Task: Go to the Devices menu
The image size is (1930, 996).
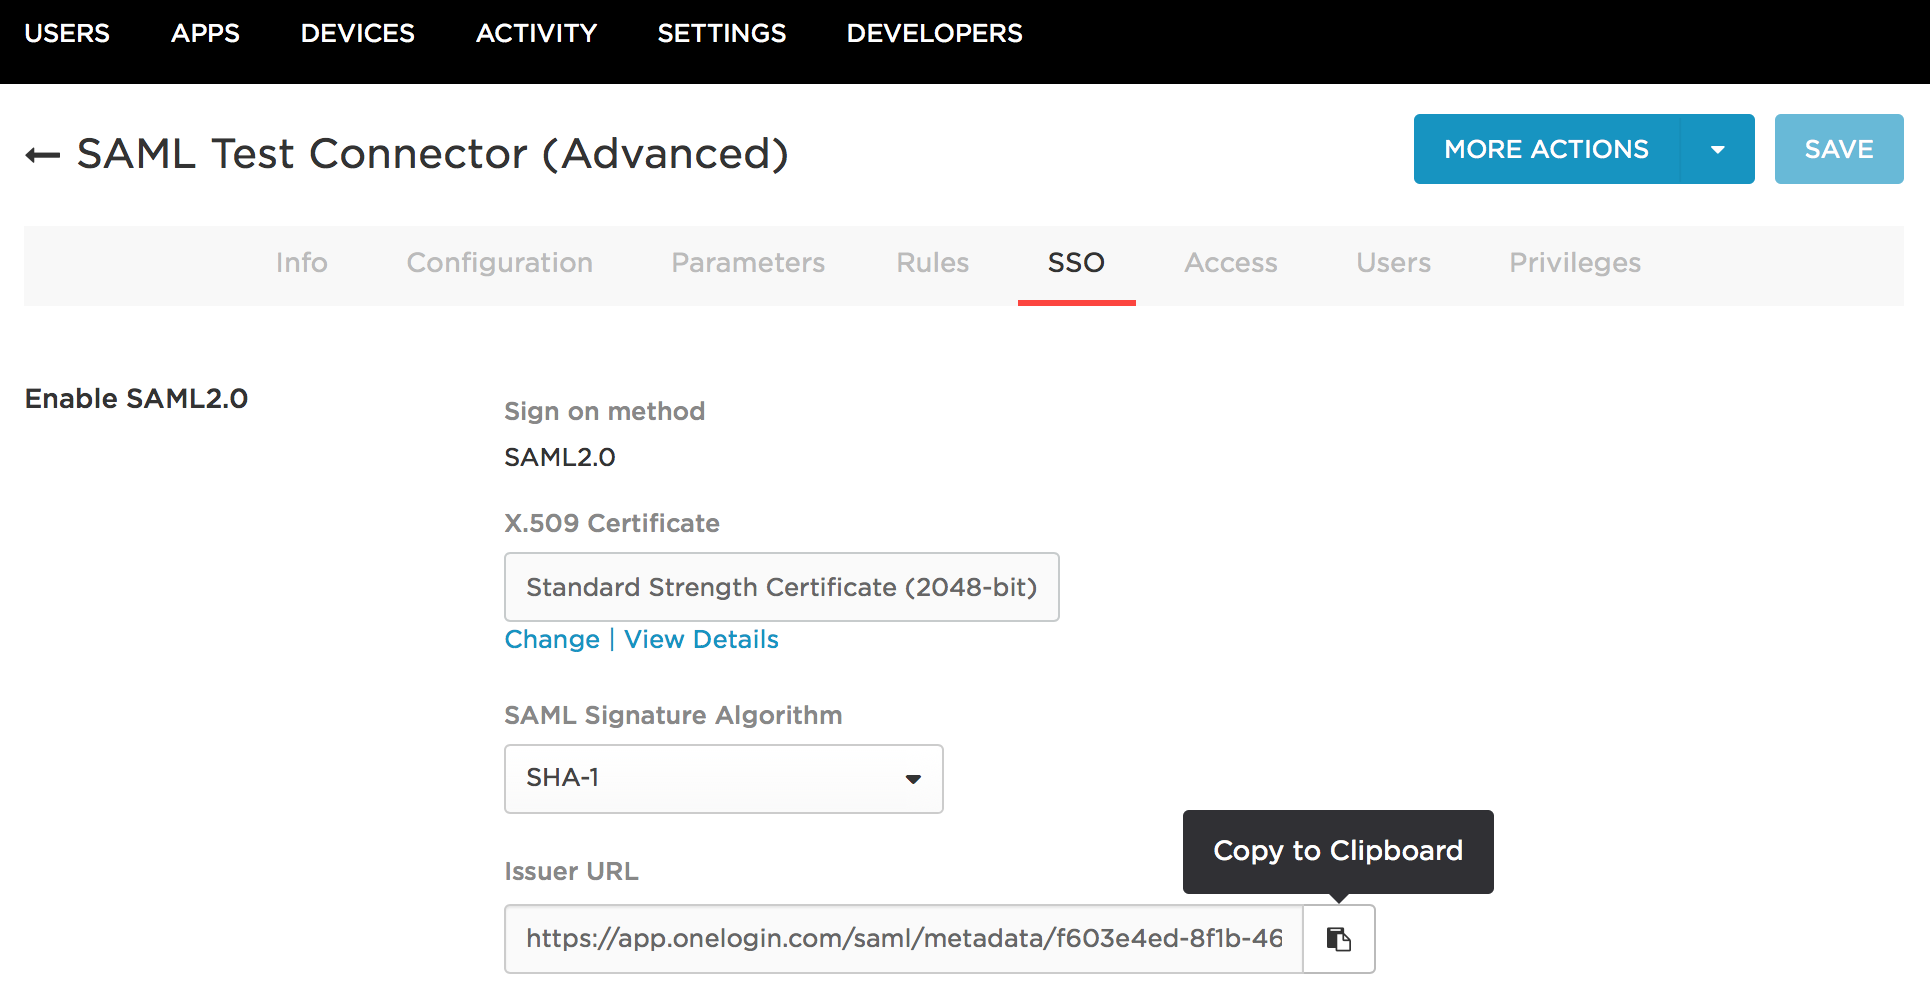Action: (x=357, y=34)
